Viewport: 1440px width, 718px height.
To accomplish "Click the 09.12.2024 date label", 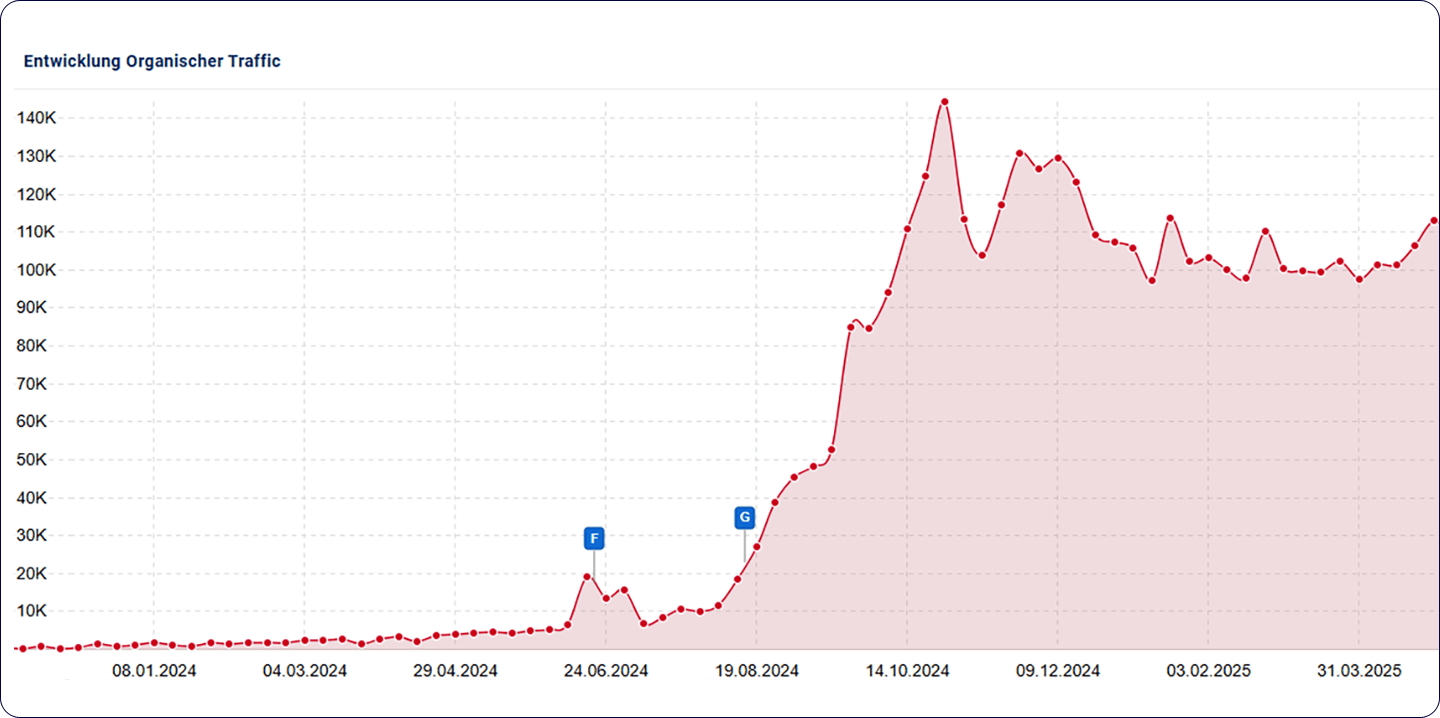I will tap(1058, 671).
